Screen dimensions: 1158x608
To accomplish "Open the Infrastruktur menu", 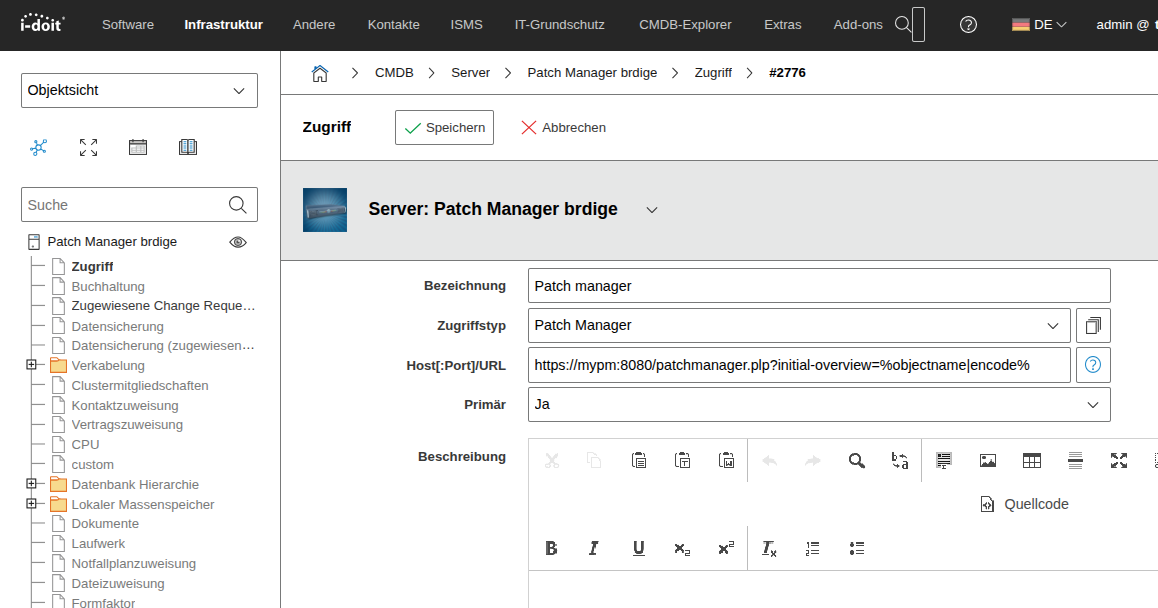I will pos(223,24).
